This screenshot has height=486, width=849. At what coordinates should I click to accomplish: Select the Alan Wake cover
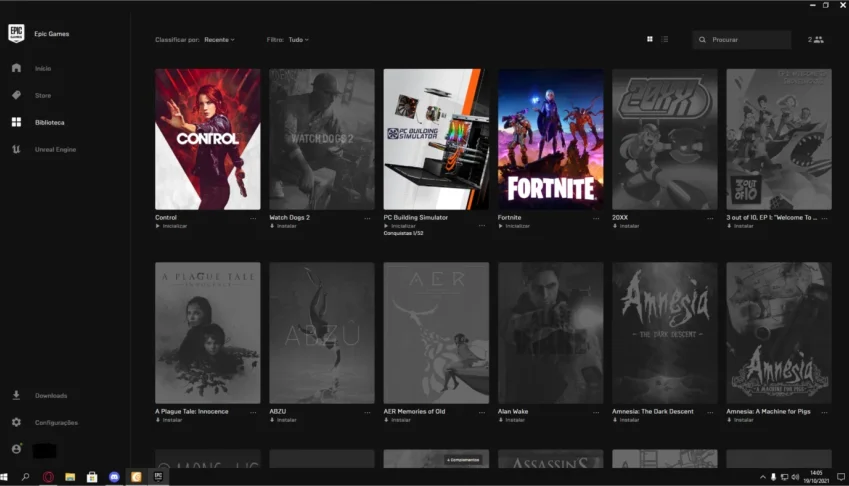tap(550, 333)
